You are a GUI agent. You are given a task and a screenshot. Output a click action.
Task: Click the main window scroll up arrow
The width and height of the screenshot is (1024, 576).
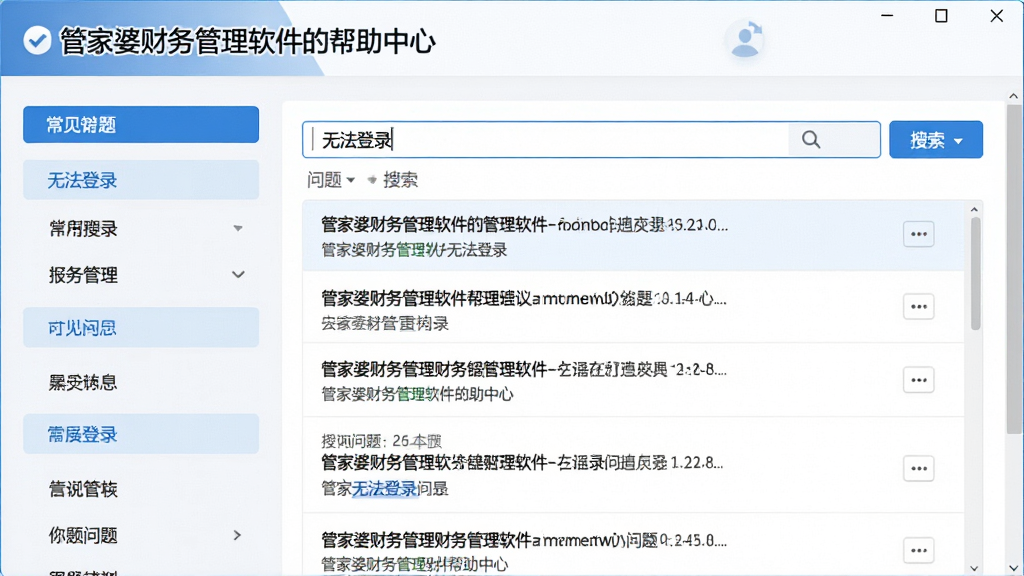(x=1014, y=97)
